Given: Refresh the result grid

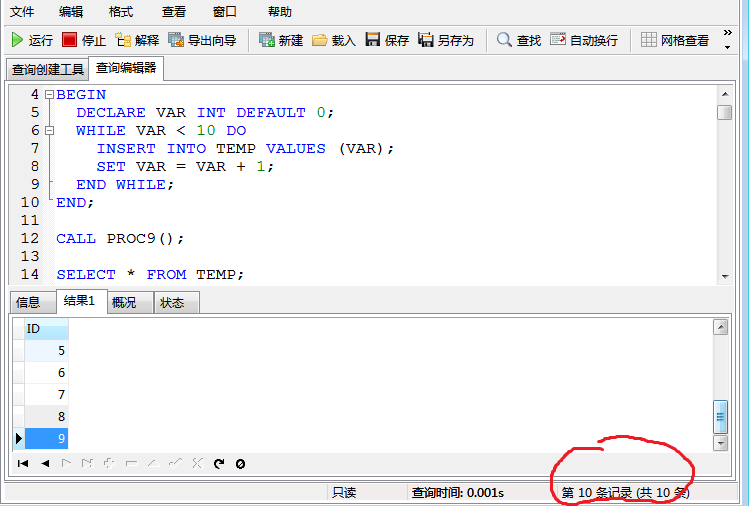Looking at the screenshot, I should pyautogui.click(x=219, y=463).
